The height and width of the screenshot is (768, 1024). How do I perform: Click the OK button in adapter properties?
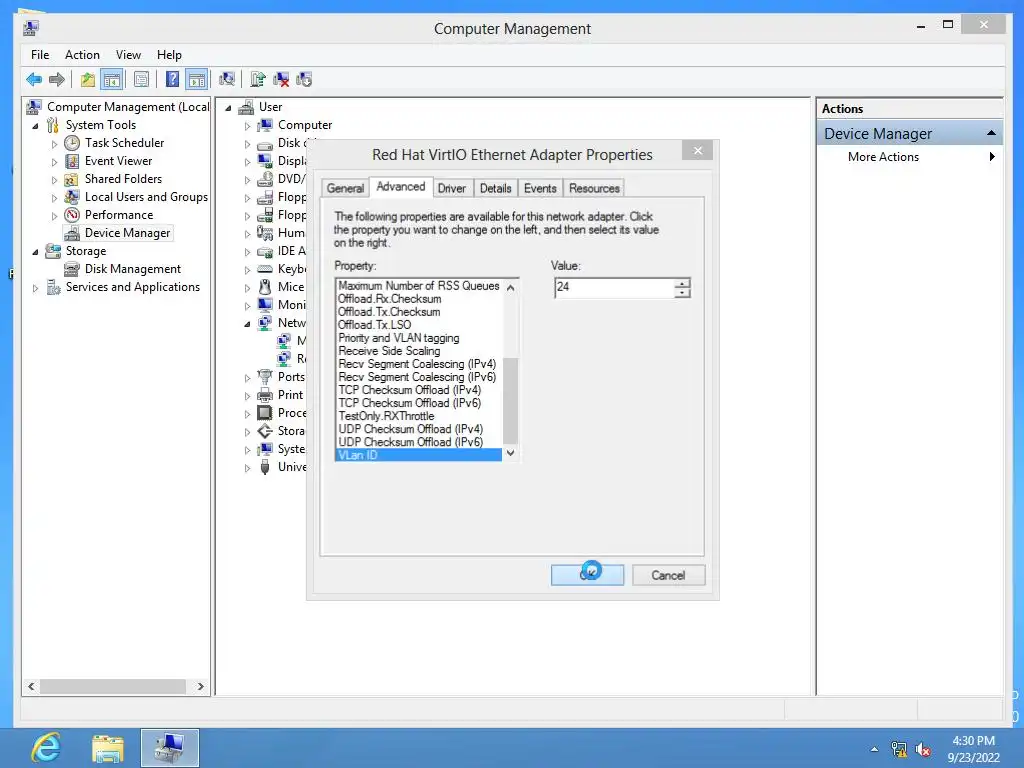pos(587,575)
